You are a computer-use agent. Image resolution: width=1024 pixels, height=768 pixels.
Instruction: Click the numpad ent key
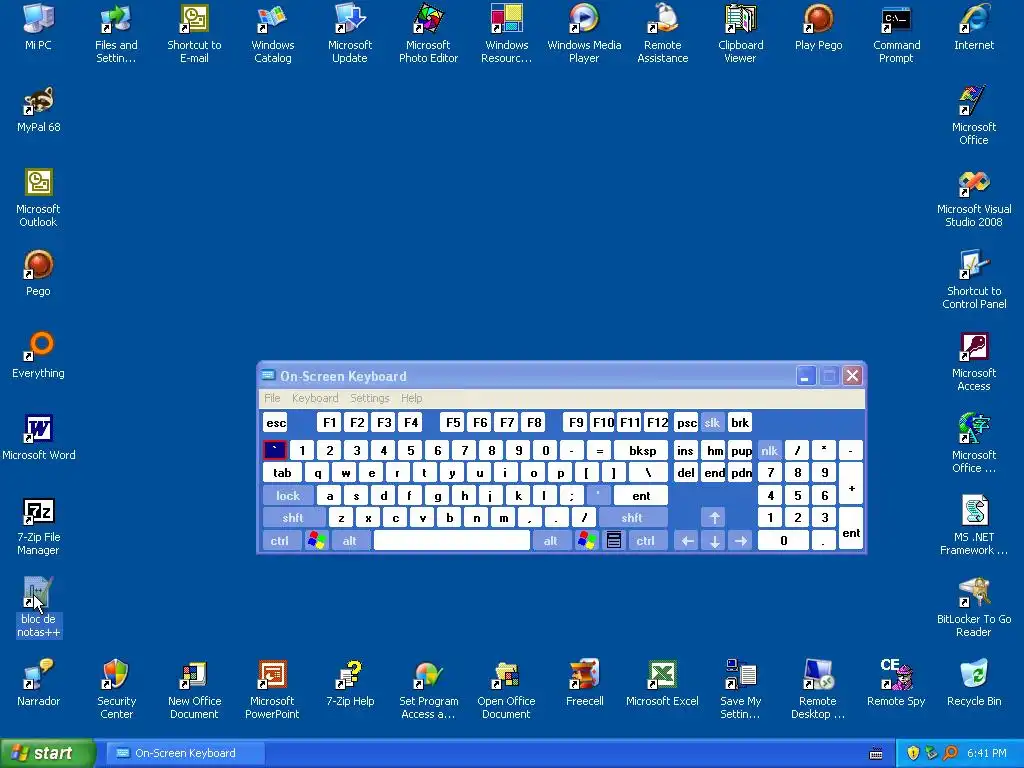(x=851, y=529)
